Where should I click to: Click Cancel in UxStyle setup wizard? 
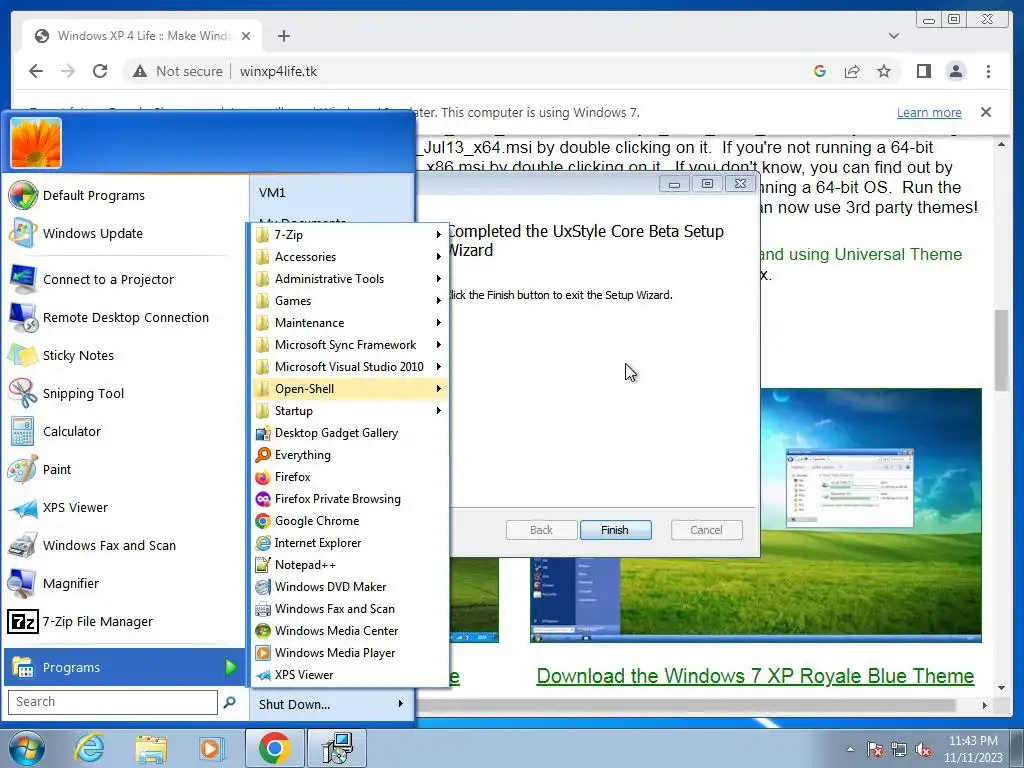coord(707,530)
